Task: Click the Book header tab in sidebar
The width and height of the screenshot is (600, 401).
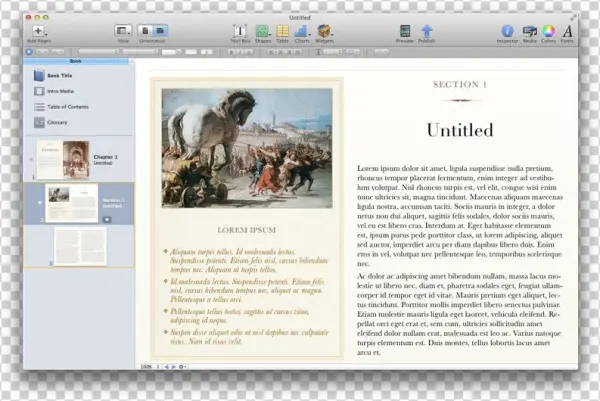Action: (x=76, y=61)
